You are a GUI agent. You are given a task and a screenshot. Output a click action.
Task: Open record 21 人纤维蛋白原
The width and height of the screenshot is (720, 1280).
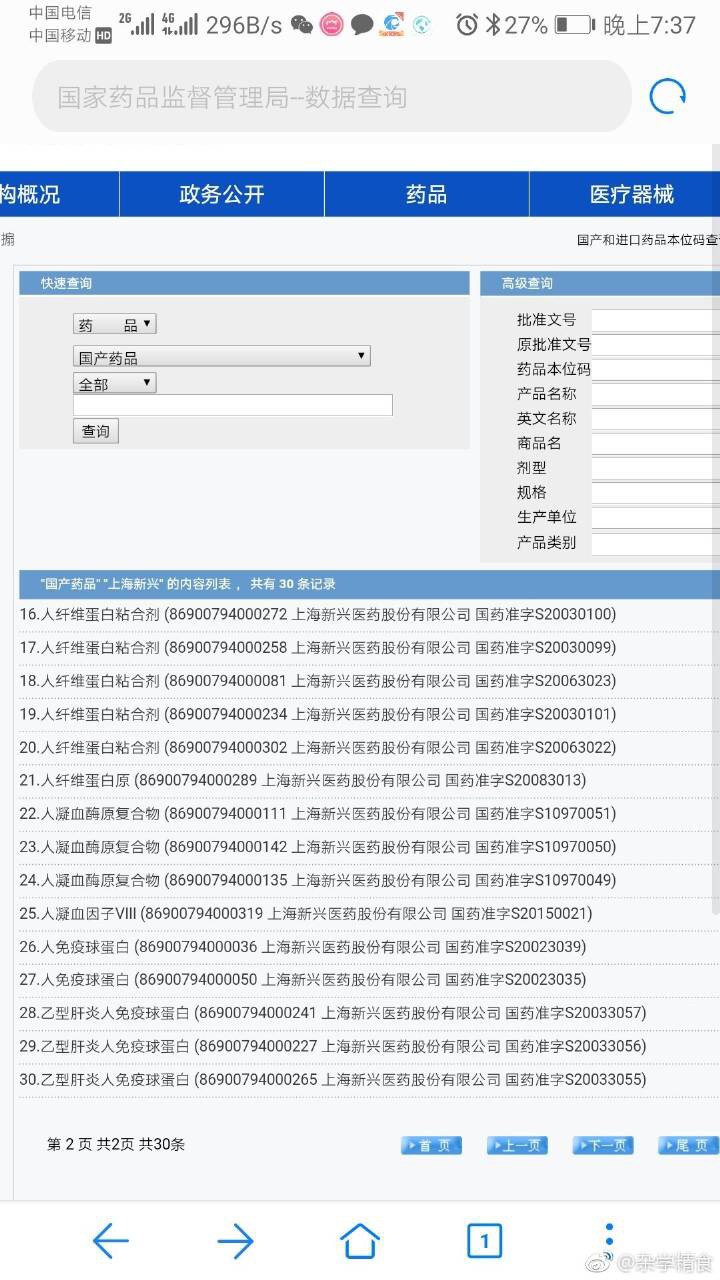point(303,780)
